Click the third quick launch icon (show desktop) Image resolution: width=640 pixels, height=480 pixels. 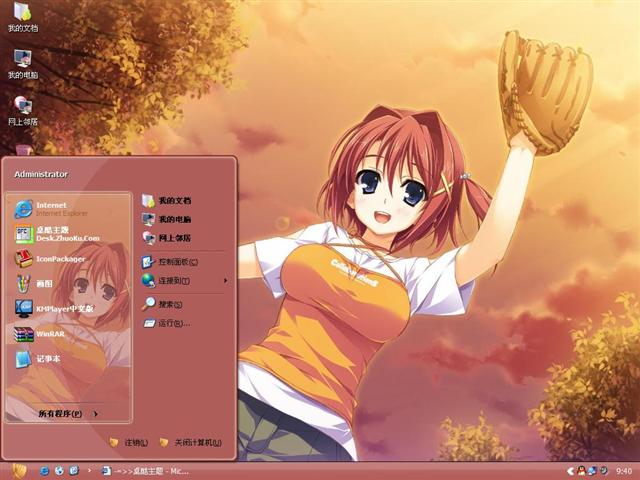tap(74, 471)
